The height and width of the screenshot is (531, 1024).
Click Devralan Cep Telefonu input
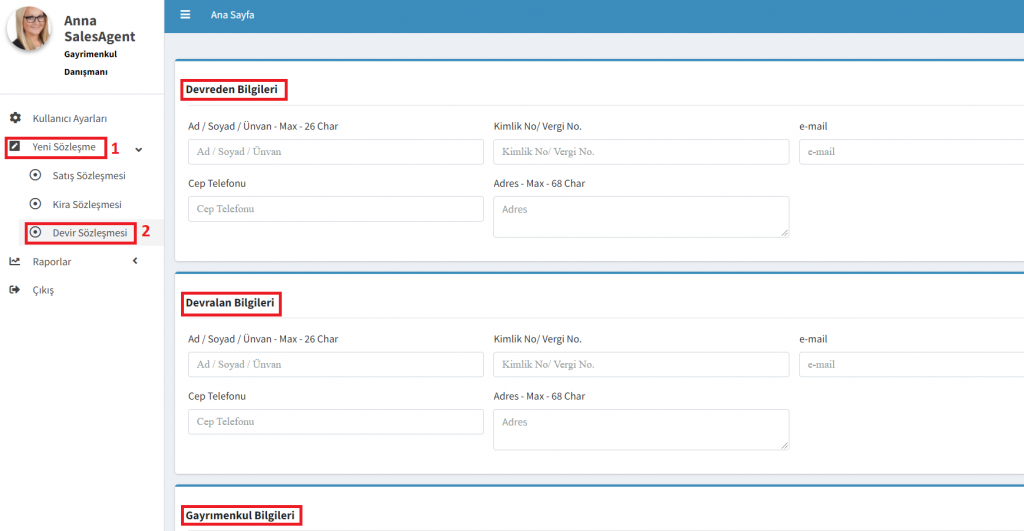(335, 422)
